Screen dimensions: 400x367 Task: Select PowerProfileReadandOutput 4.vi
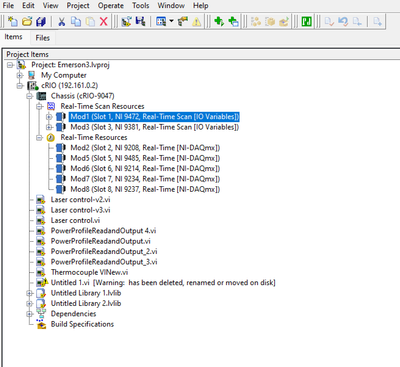(103, 231)
